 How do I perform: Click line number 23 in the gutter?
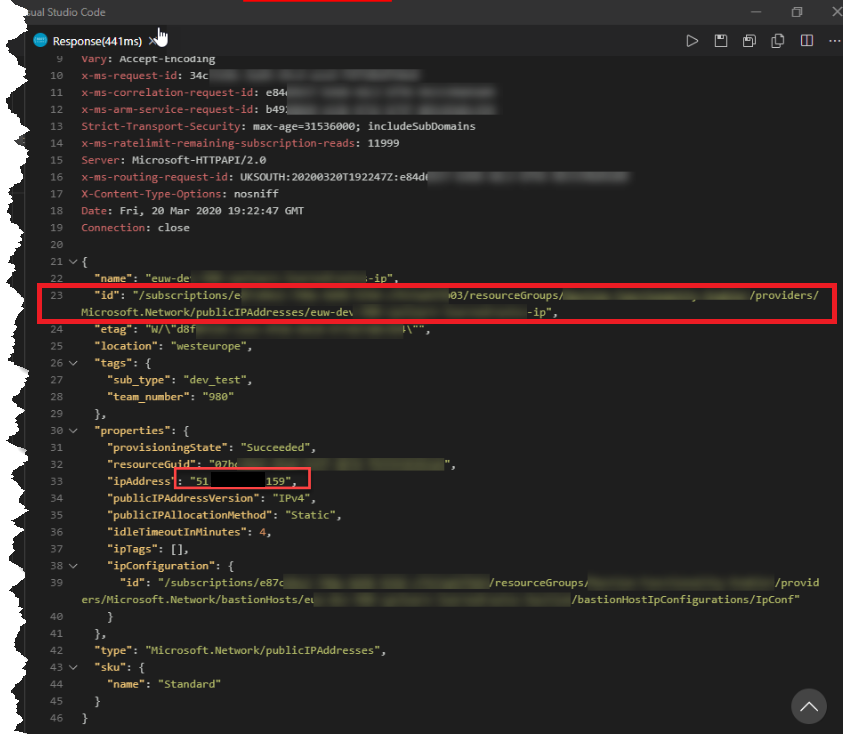[56, 295]
